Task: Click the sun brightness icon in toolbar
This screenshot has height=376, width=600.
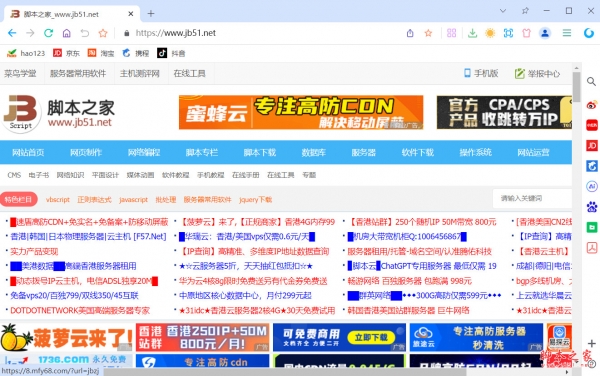Action: [x=490, y=33]
